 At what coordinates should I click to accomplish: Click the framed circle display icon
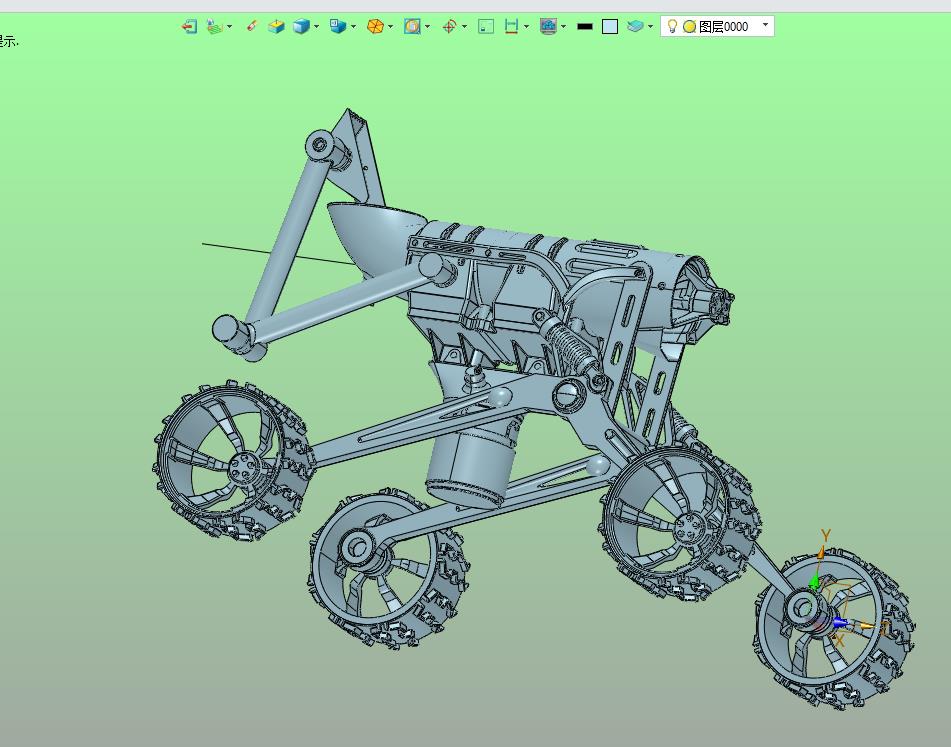coord(412,27)
